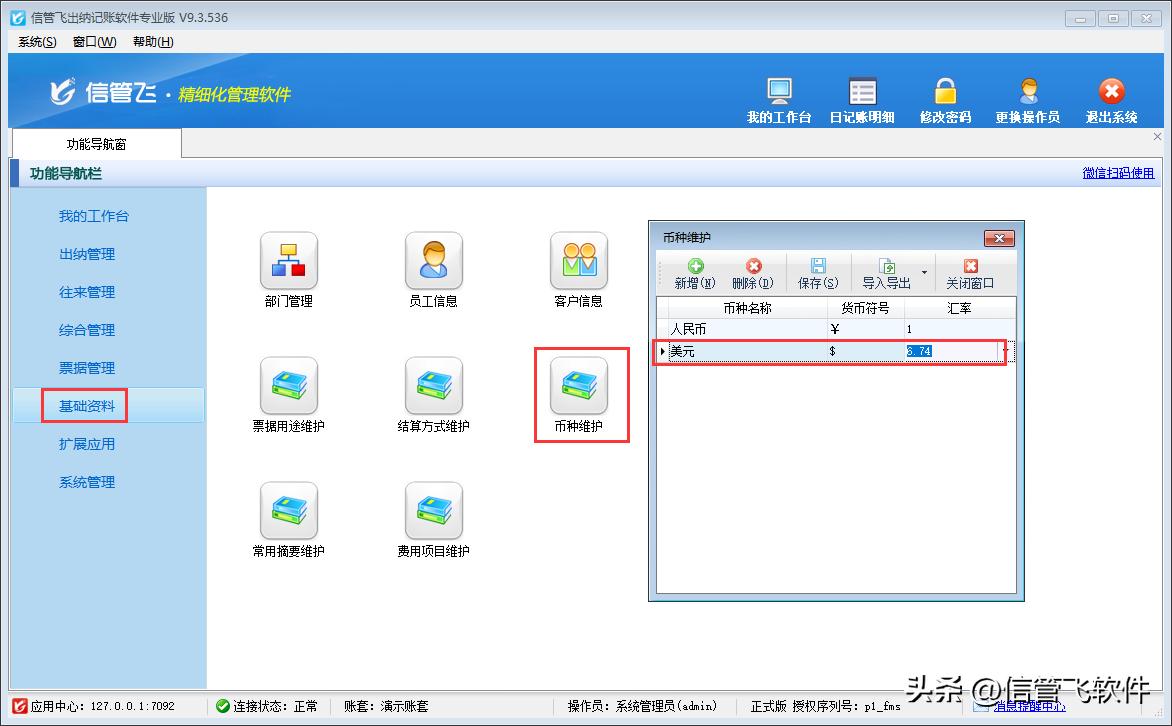Screen dimensions: 1172x726
Task: Click the row indicator arrow beside 美元
Action: click(x=662, y=351)
